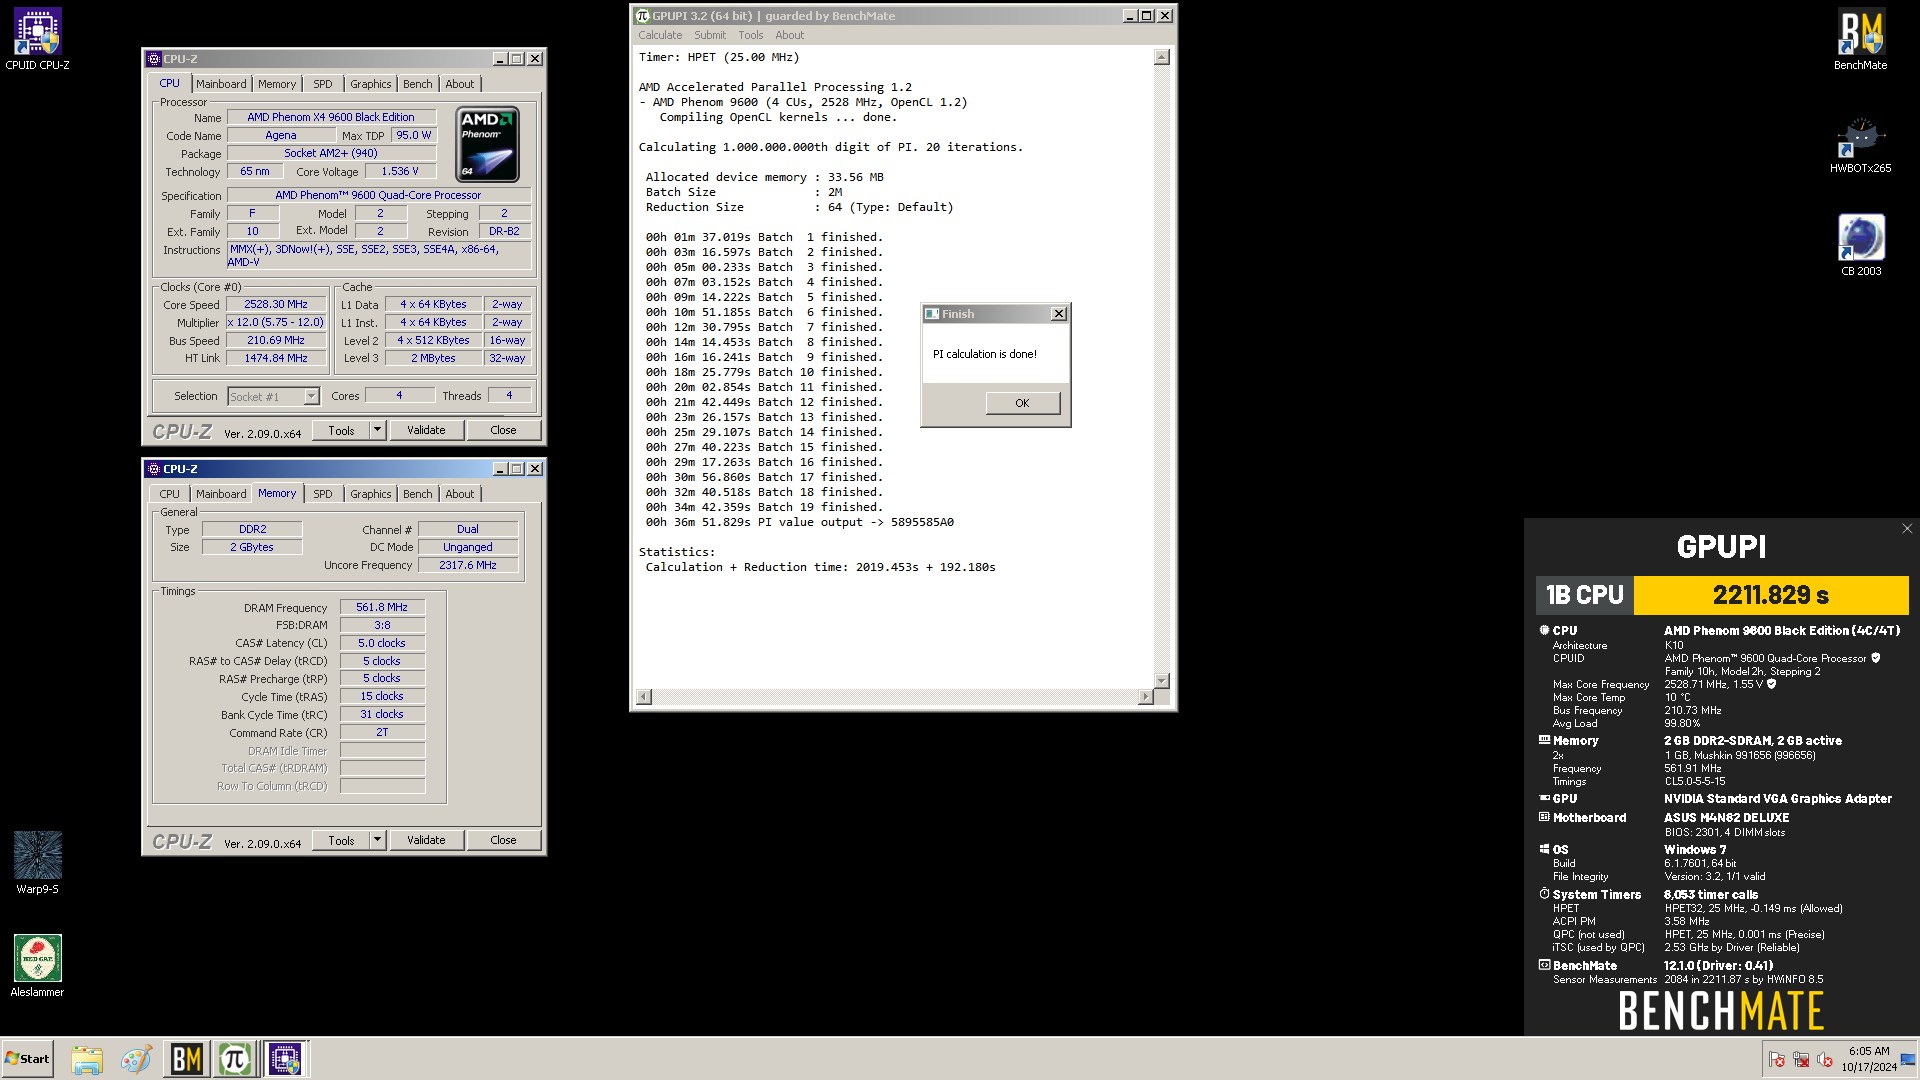Open Calculate menu in GPUPI

[x=660, y=35]
